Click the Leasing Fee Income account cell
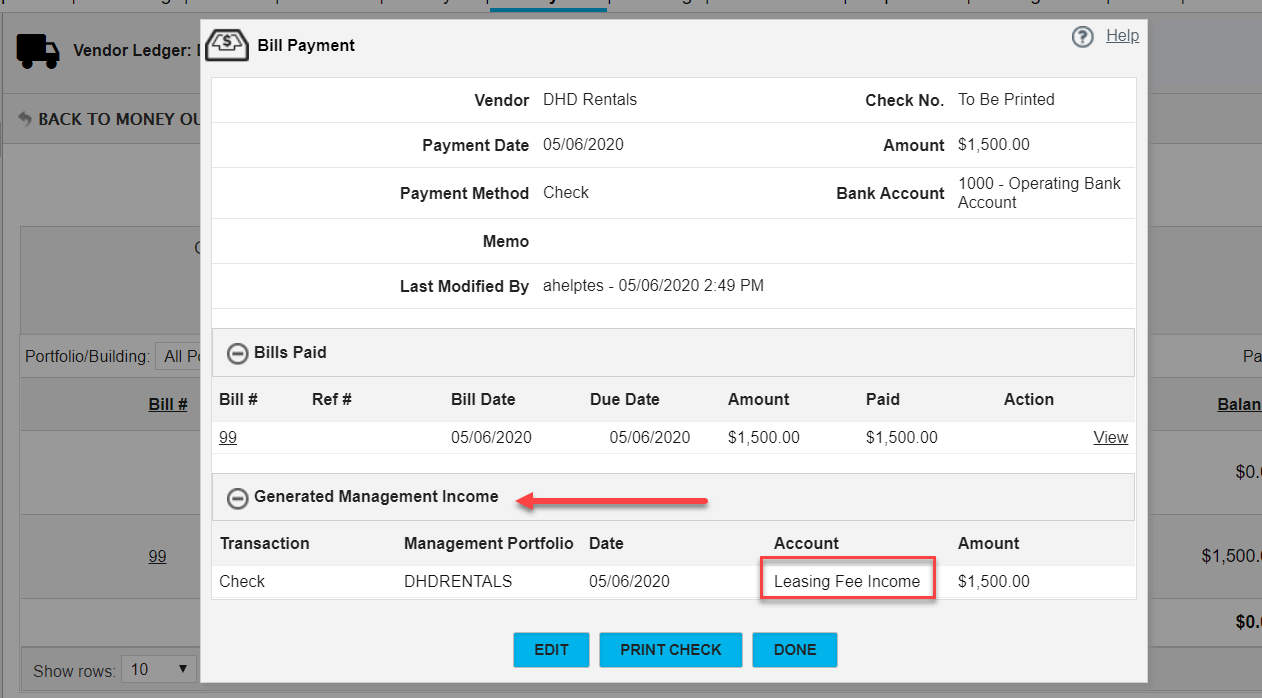This screenshot has width=1262, height=698. [847, 581]
